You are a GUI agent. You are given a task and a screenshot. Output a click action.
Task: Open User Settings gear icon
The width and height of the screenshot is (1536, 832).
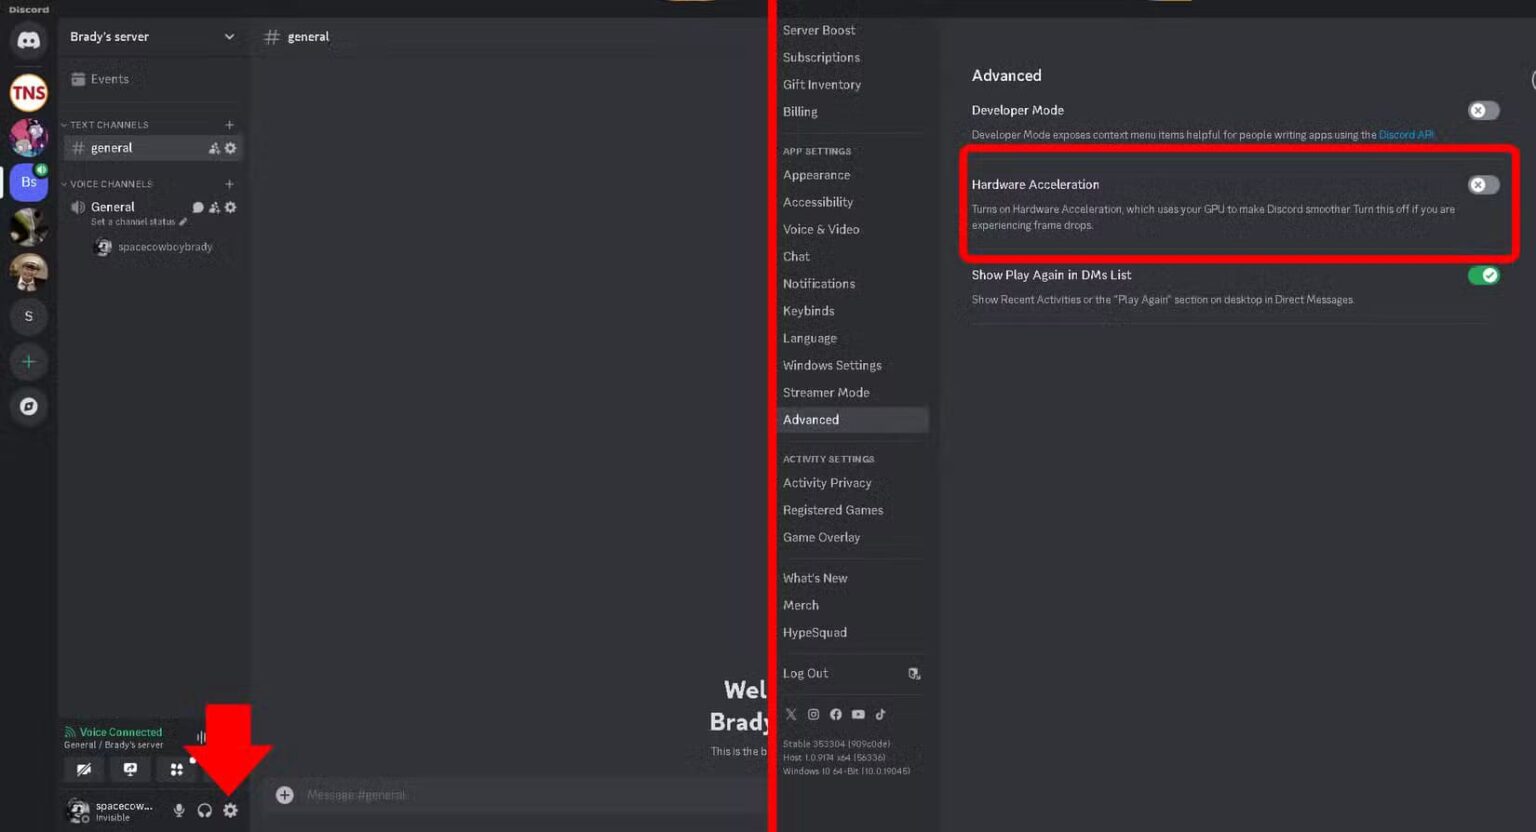click(x=231, y=810)
